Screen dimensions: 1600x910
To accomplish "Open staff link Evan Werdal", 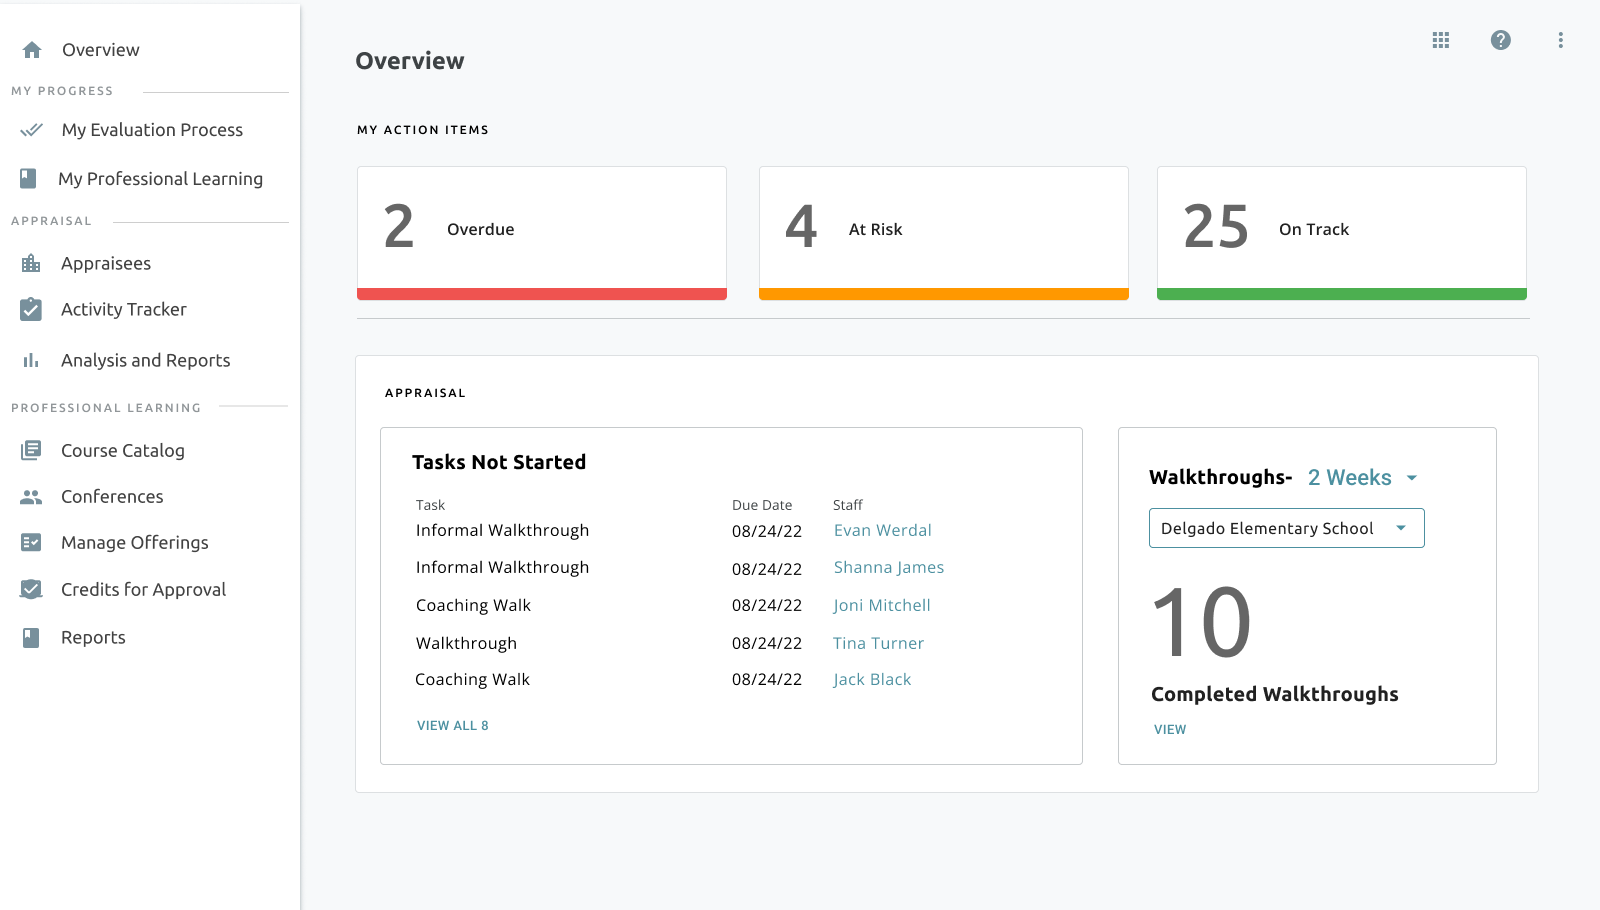I will coord(882,531).
